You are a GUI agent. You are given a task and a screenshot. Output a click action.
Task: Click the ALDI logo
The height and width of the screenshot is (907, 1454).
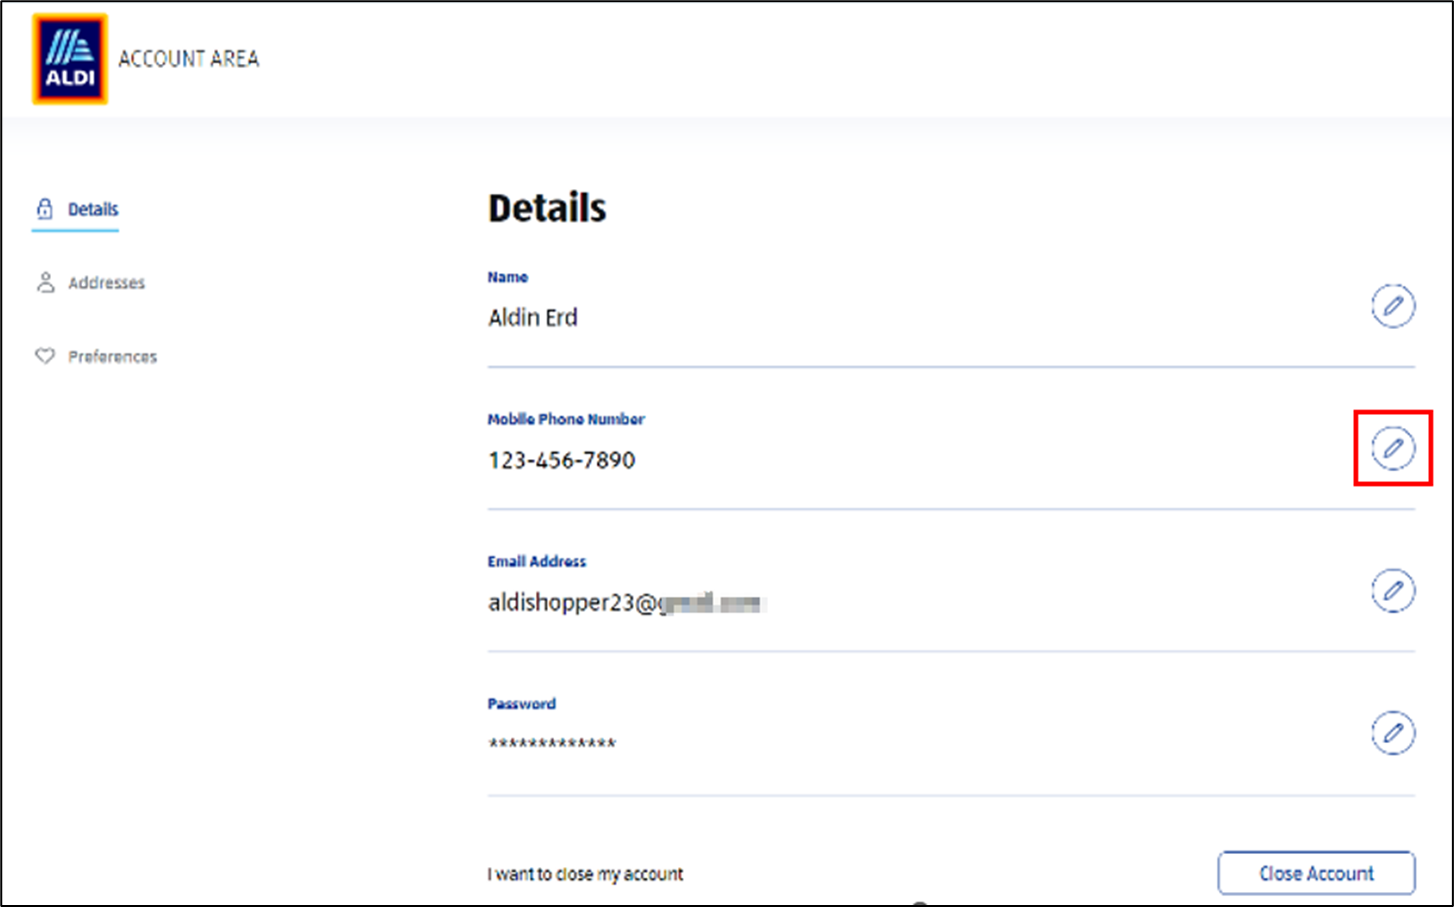(x=69, y=59)
